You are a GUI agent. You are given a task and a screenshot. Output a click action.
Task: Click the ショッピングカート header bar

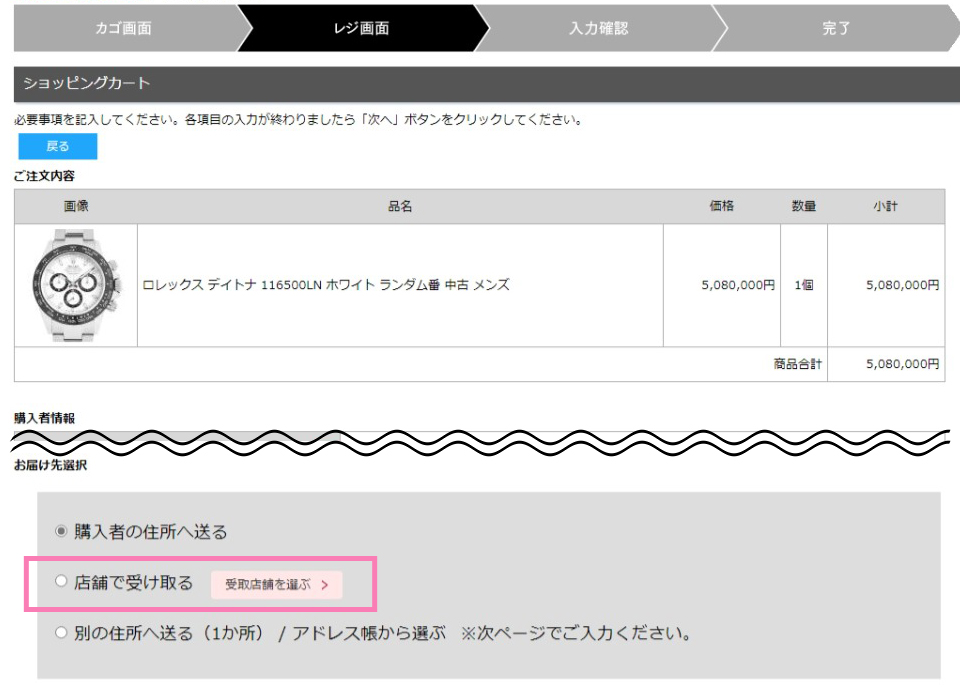pyautogui.click(x=487, y=84)
